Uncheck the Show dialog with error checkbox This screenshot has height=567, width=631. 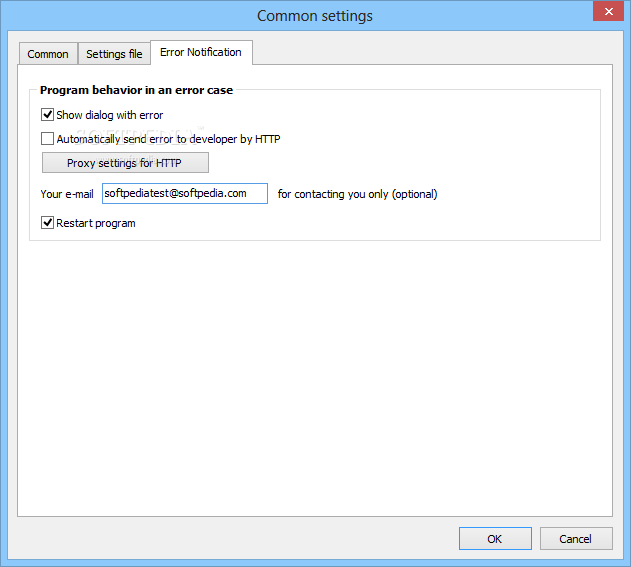(48, 115)
